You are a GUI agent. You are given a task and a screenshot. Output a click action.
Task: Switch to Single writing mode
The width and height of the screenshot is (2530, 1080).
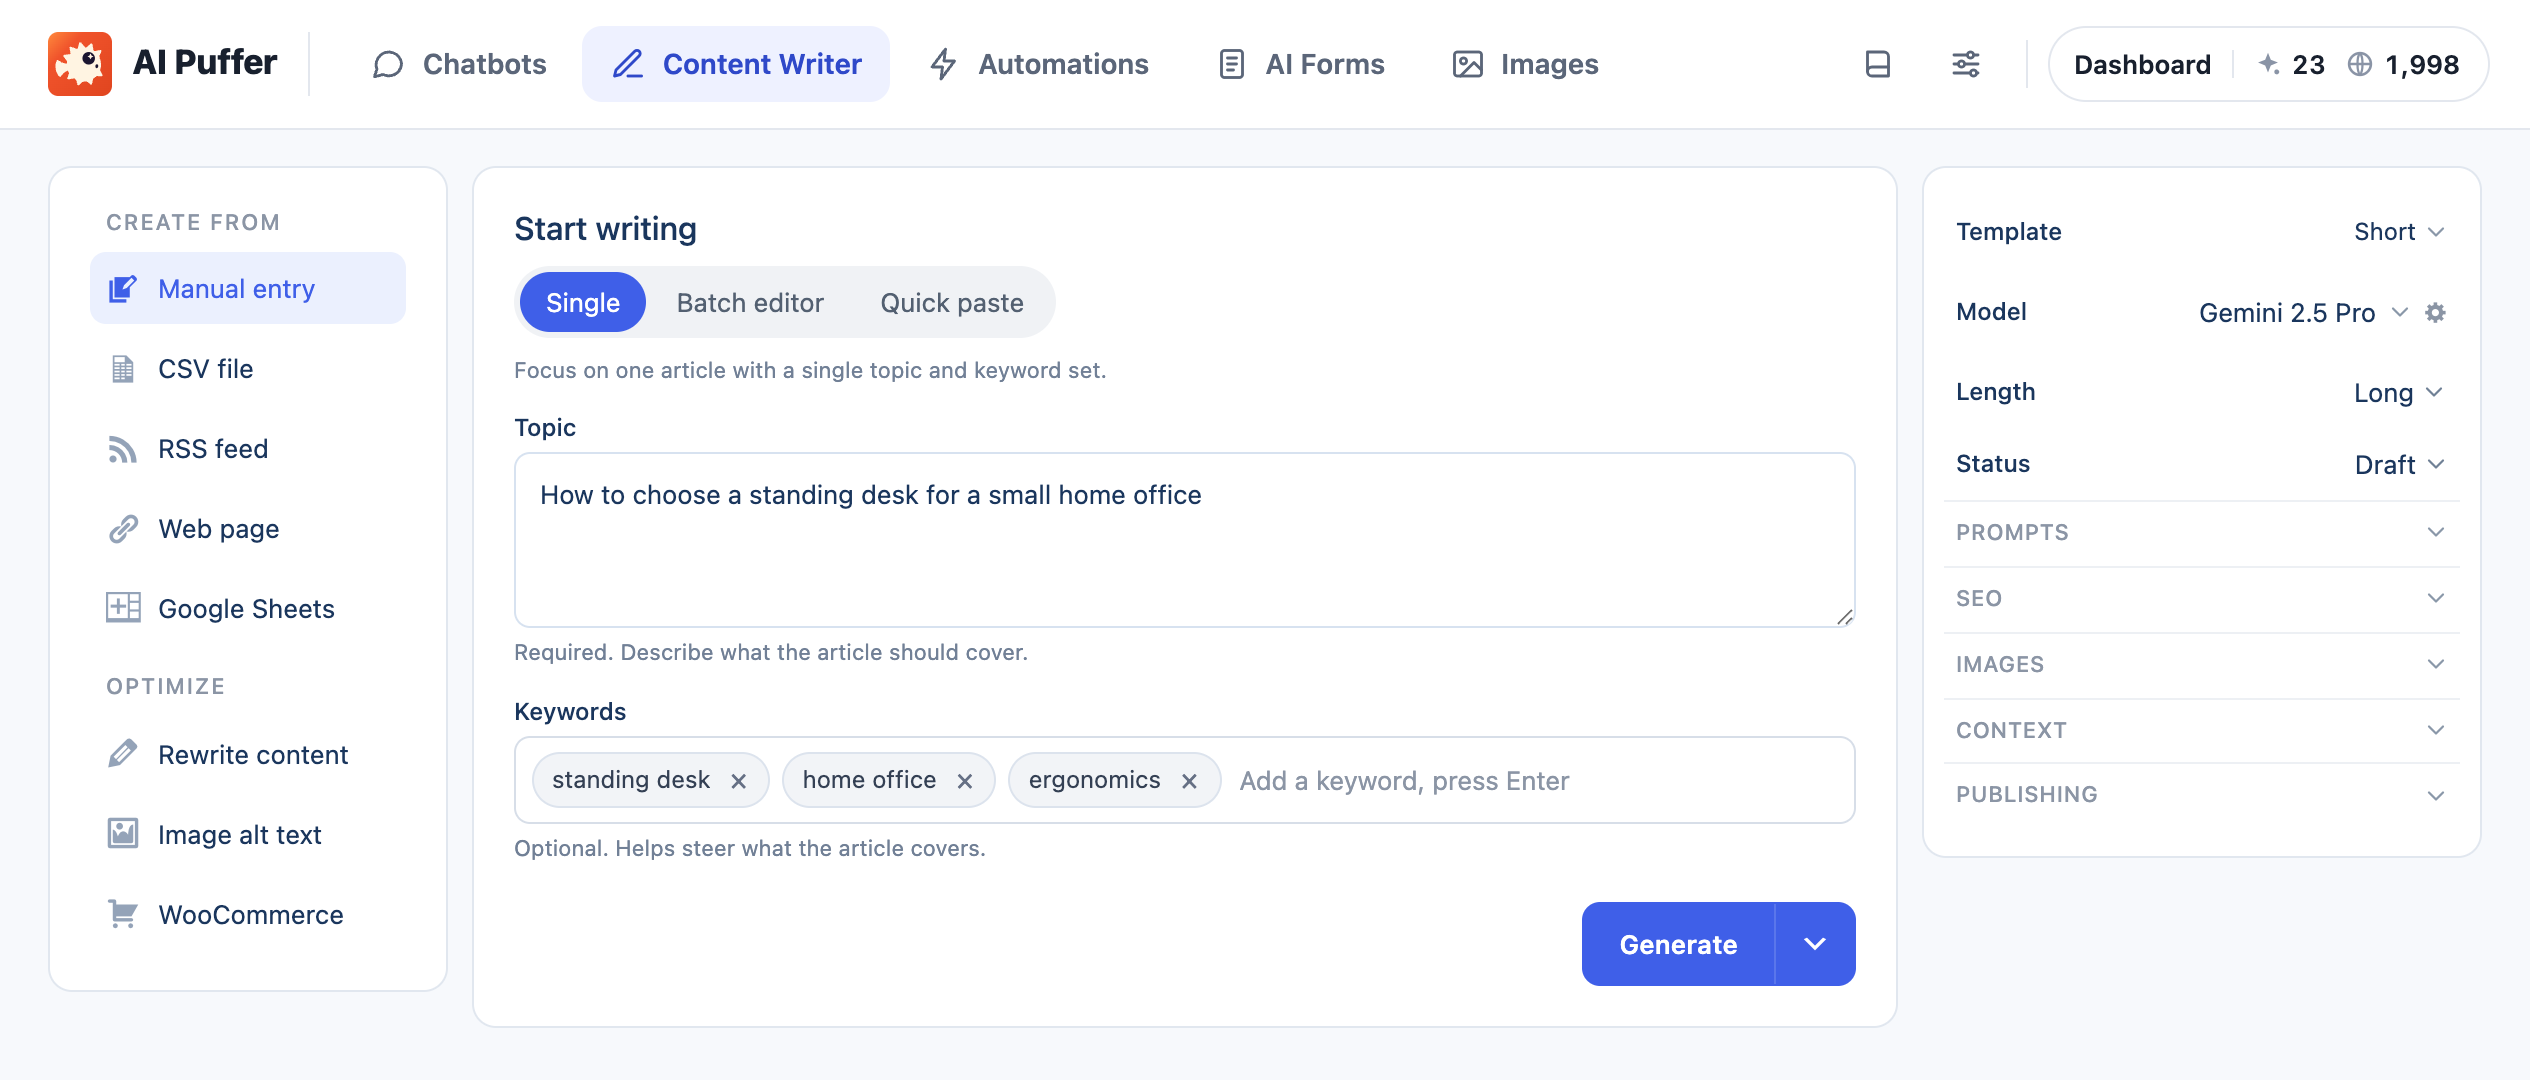[583, 302]
